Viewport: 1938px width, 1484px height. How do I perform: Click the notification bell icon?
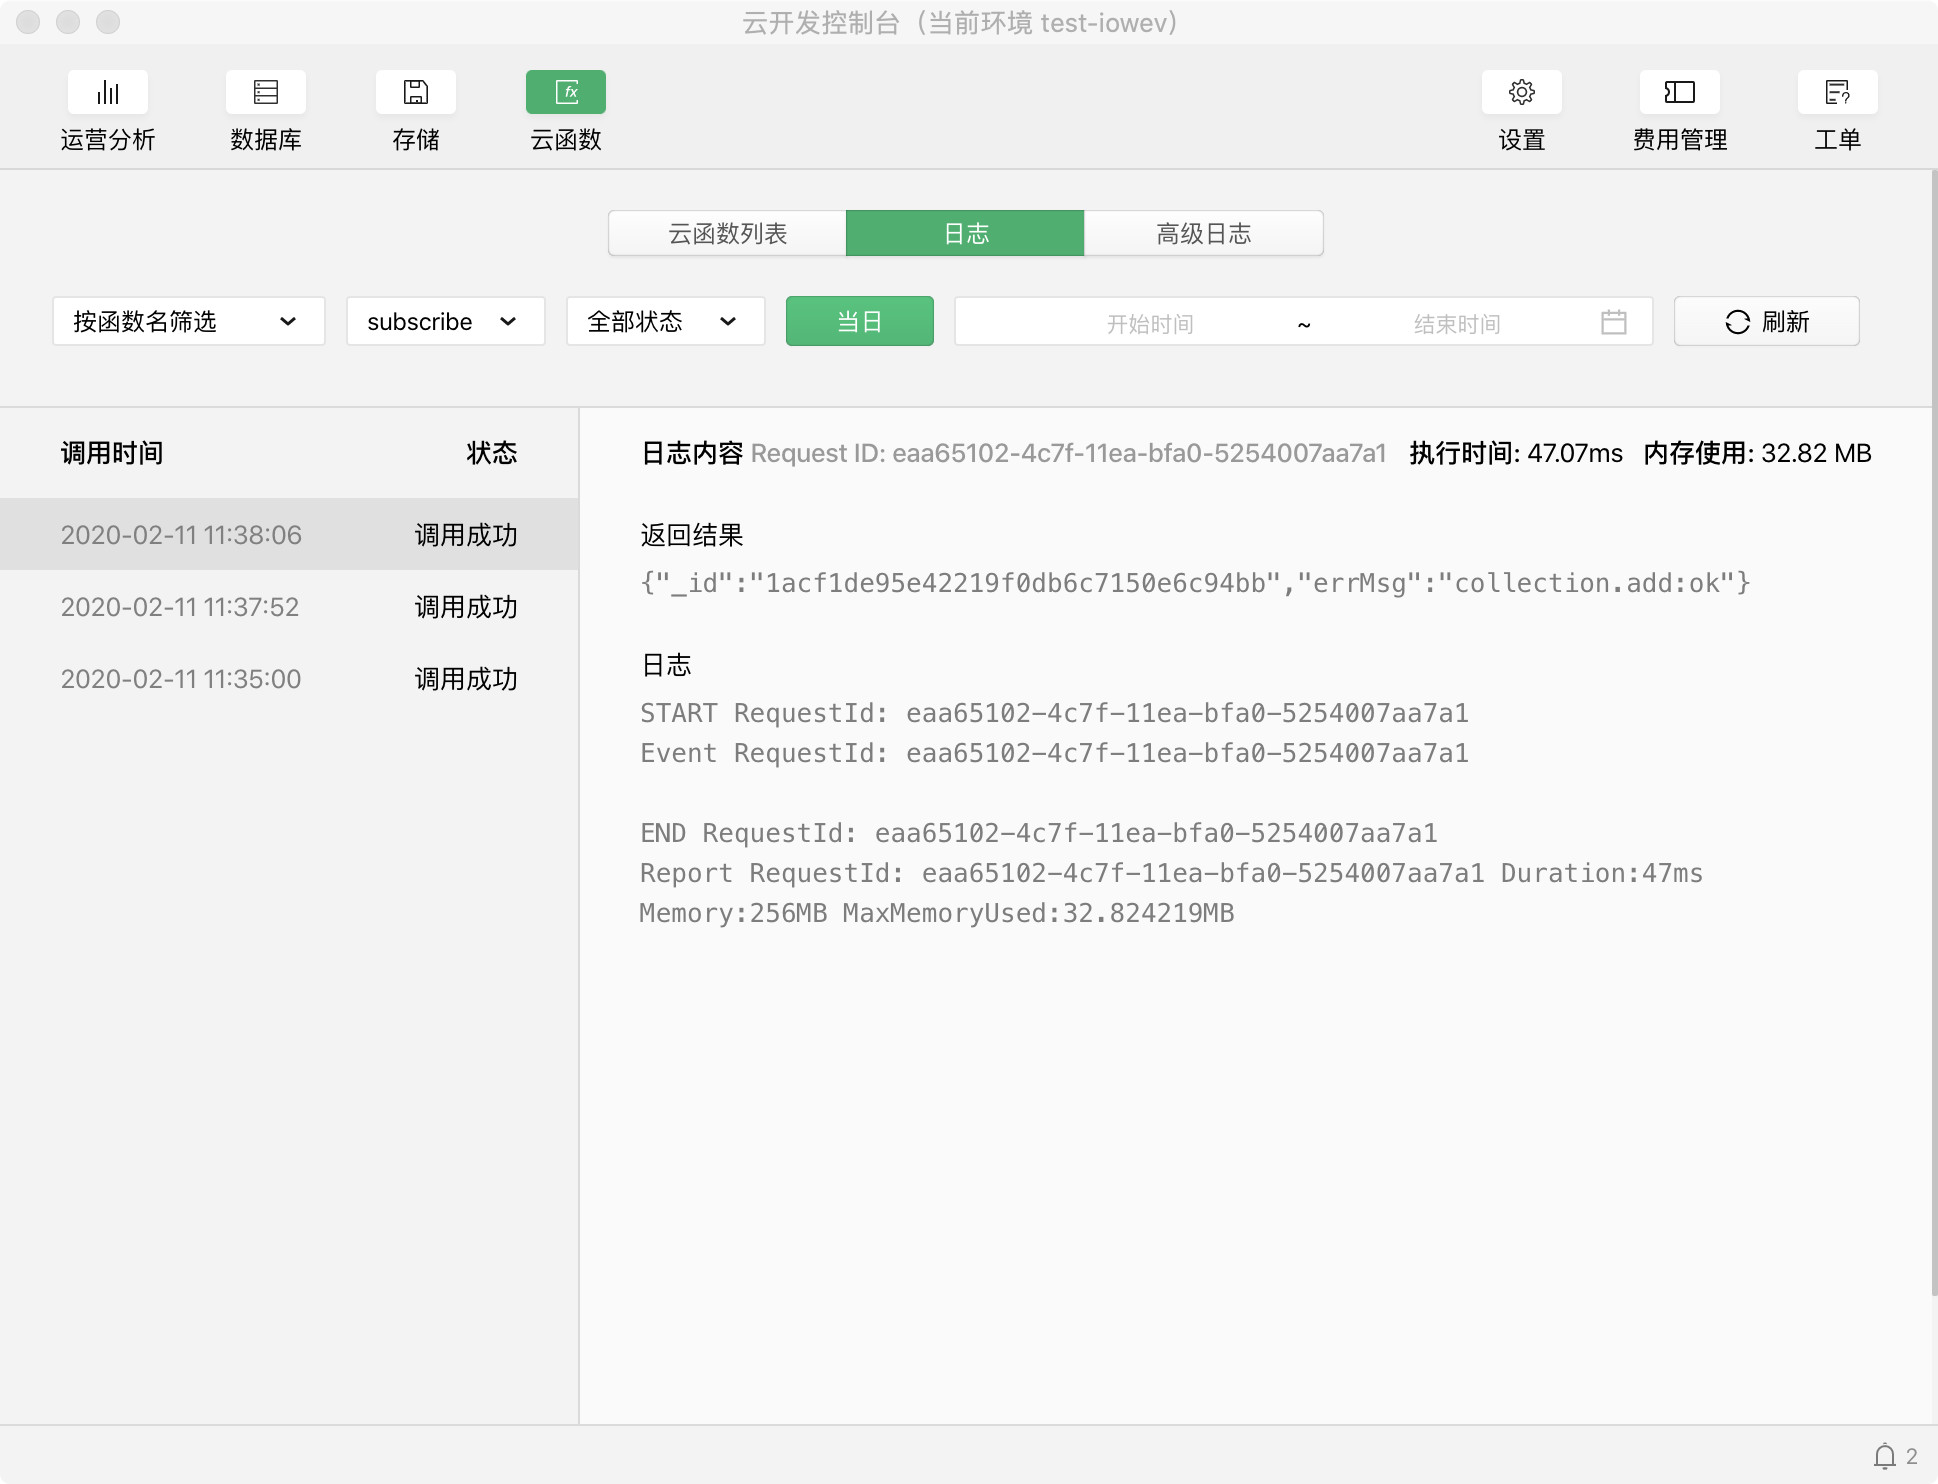(1884, 1456)
